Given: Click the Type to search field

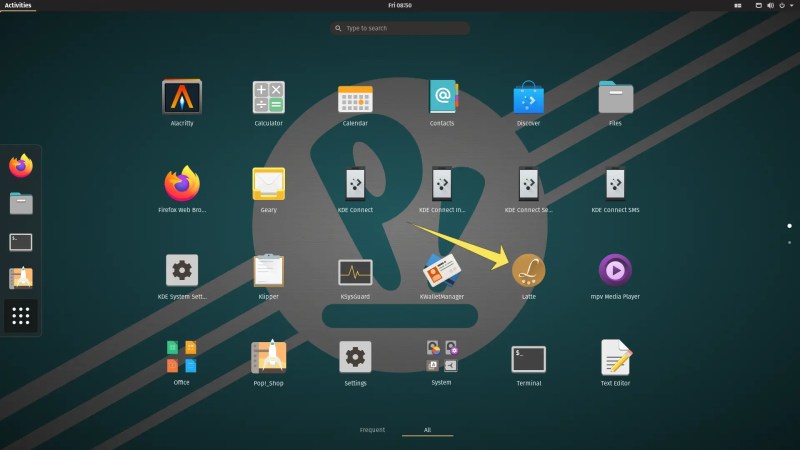Looking at the screenshot, I should point(400,28).
